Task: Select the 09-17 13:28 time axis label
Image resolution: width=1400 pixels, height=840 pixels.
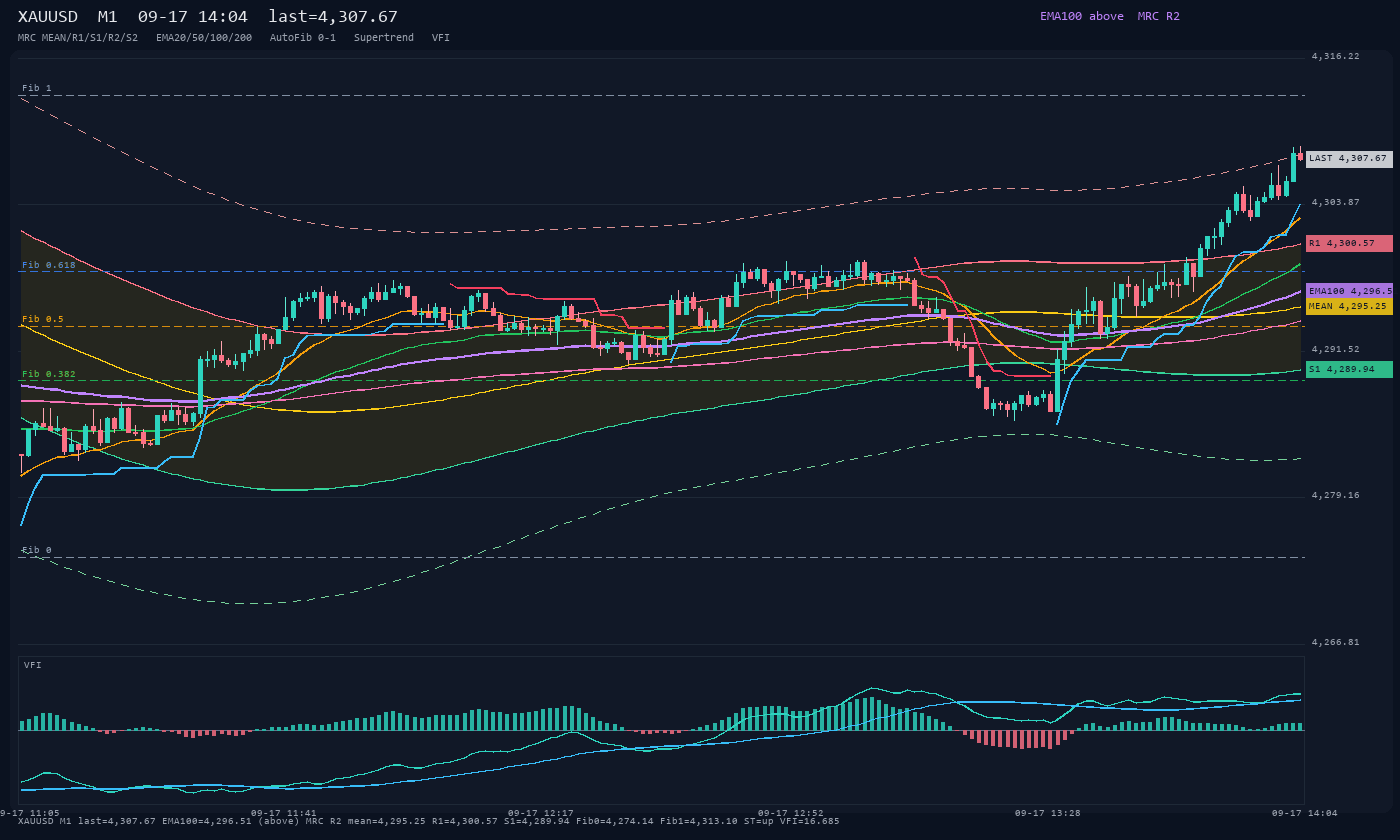Action: (1048, 813)
